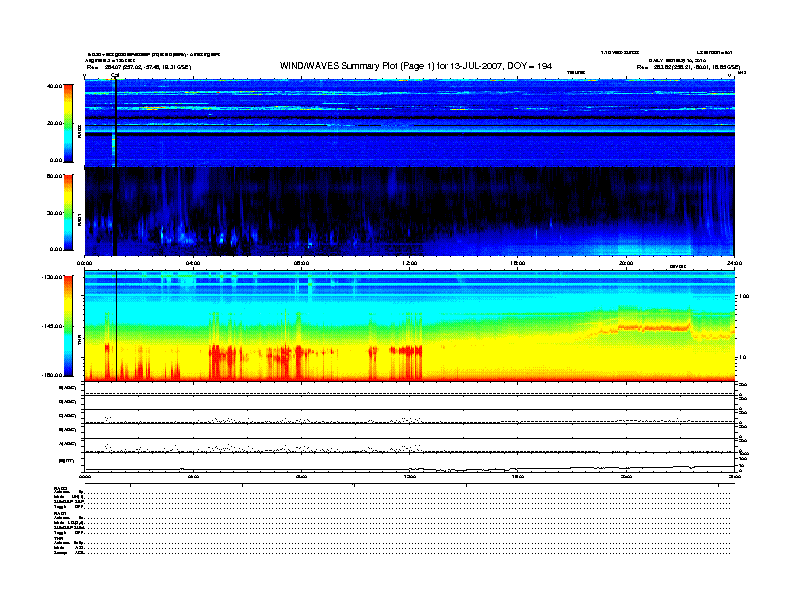Click the TNR vertical axis label
The width and height of the screenshot is (792, 612).
coord(79,342)
